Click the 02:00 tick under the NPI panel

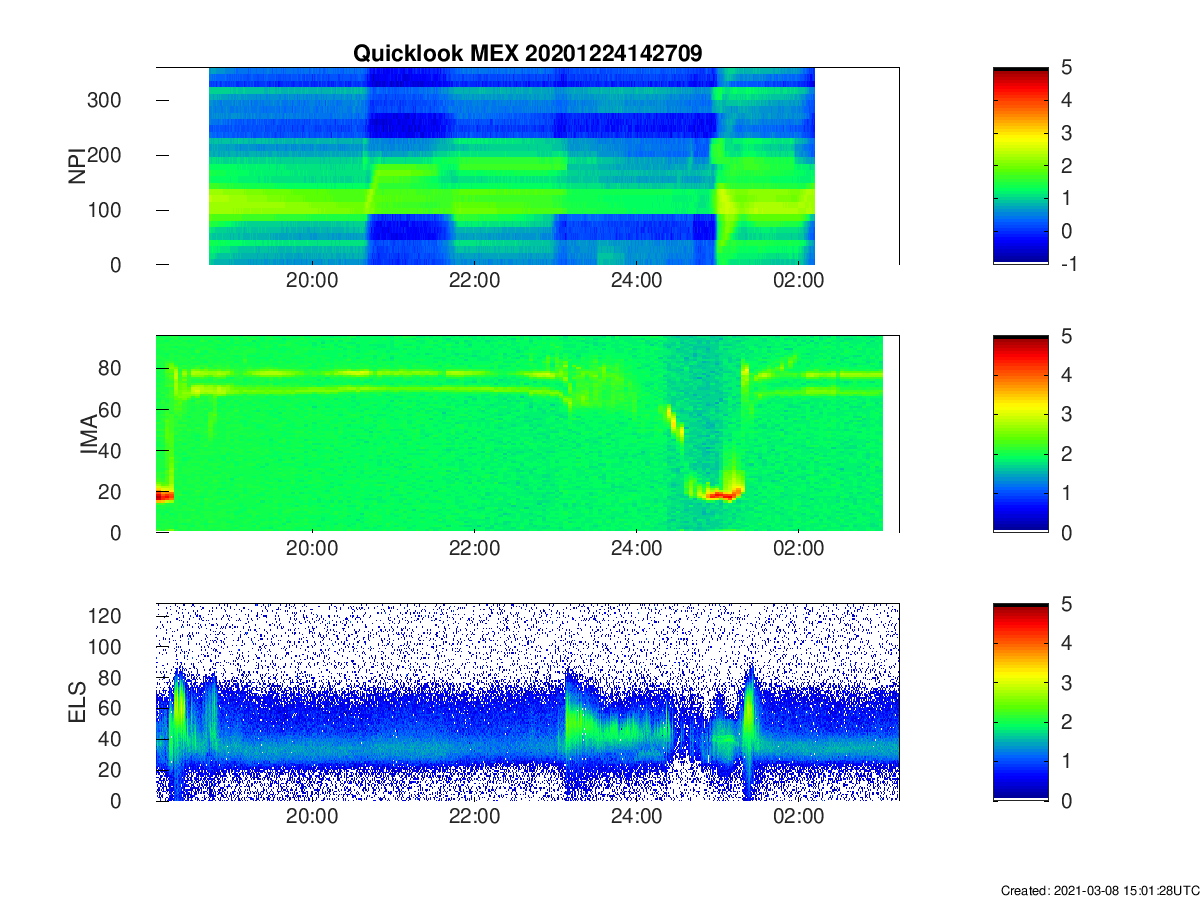[798, 282]
